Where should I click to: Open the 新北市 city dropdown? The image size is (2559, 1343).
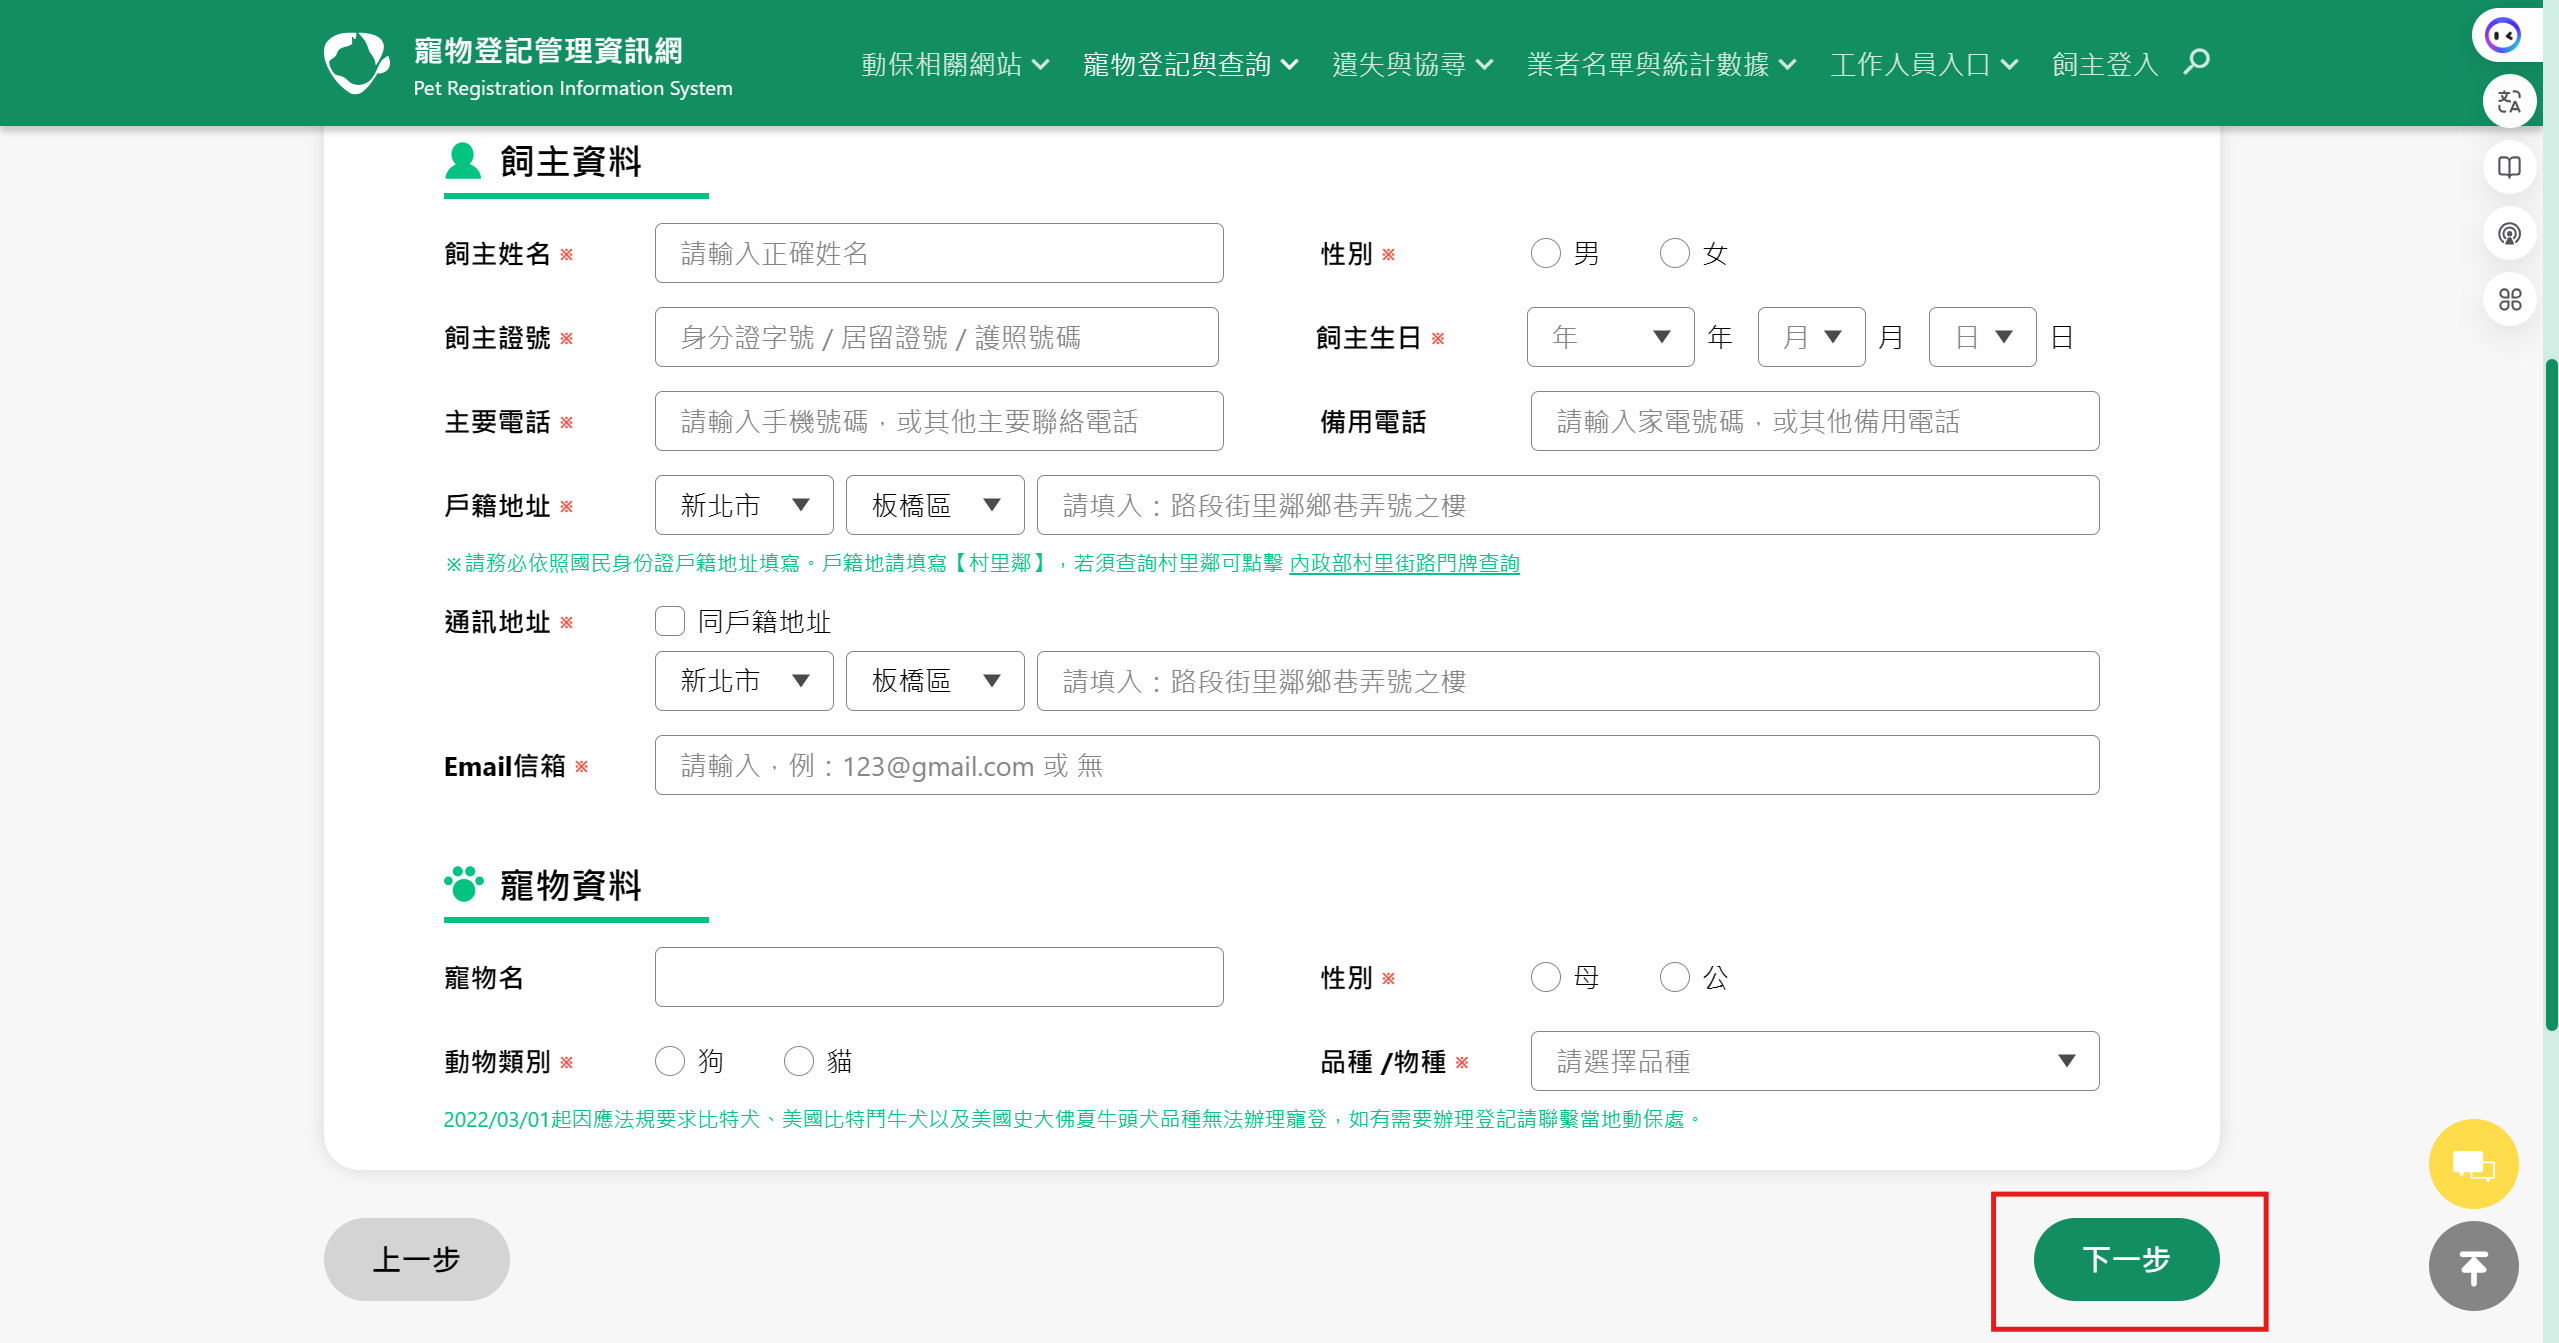coord(743,505)
